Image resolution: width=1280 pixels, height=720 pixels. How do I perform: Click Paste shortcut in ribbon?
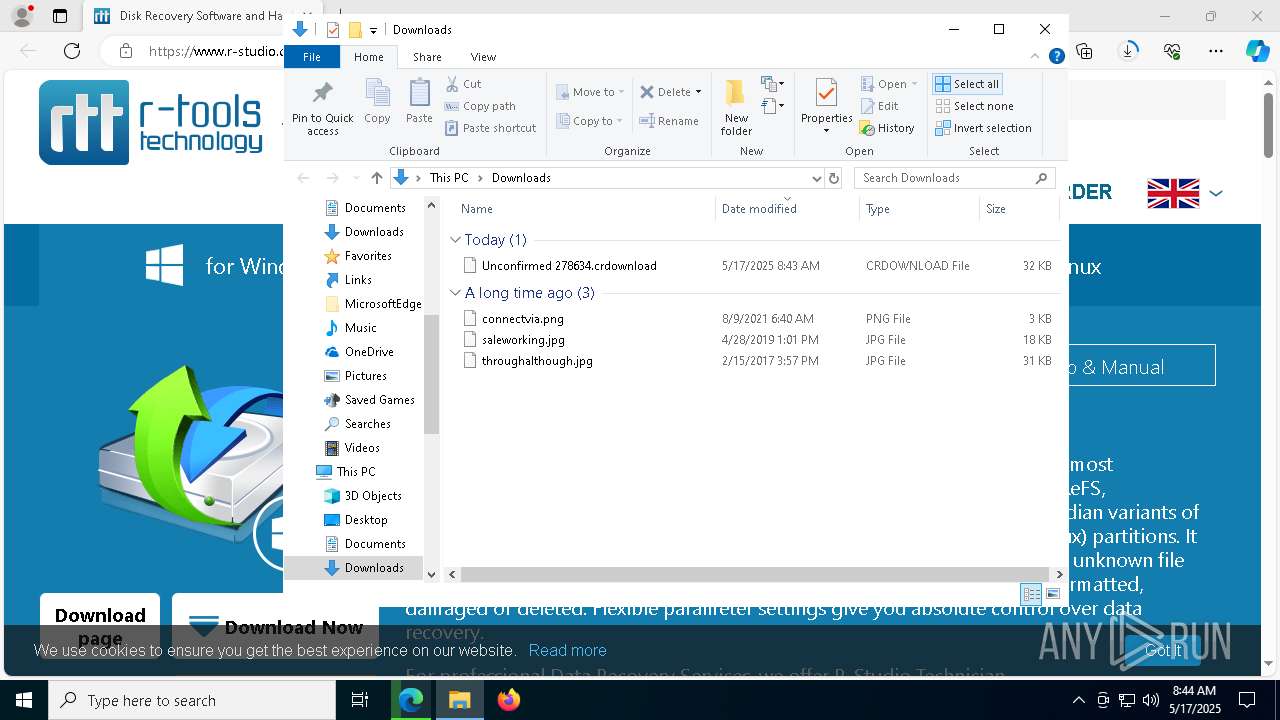pyautogui.click(x=490, y=128)
